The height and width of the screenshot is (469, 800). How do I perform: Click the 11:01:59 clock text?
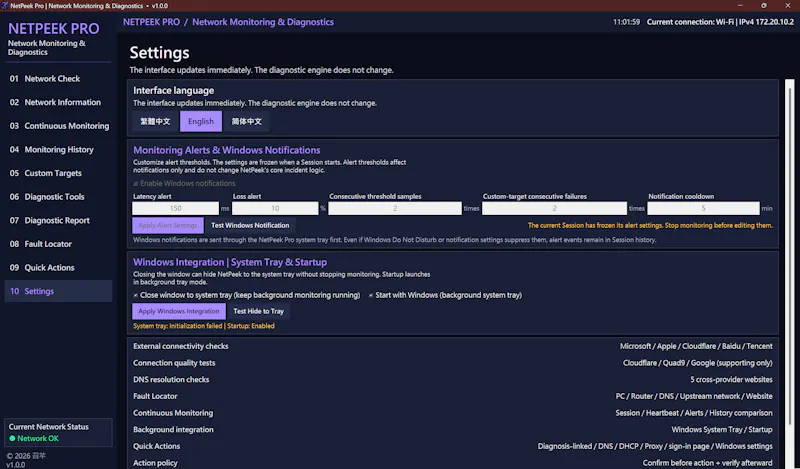[627, 22]
